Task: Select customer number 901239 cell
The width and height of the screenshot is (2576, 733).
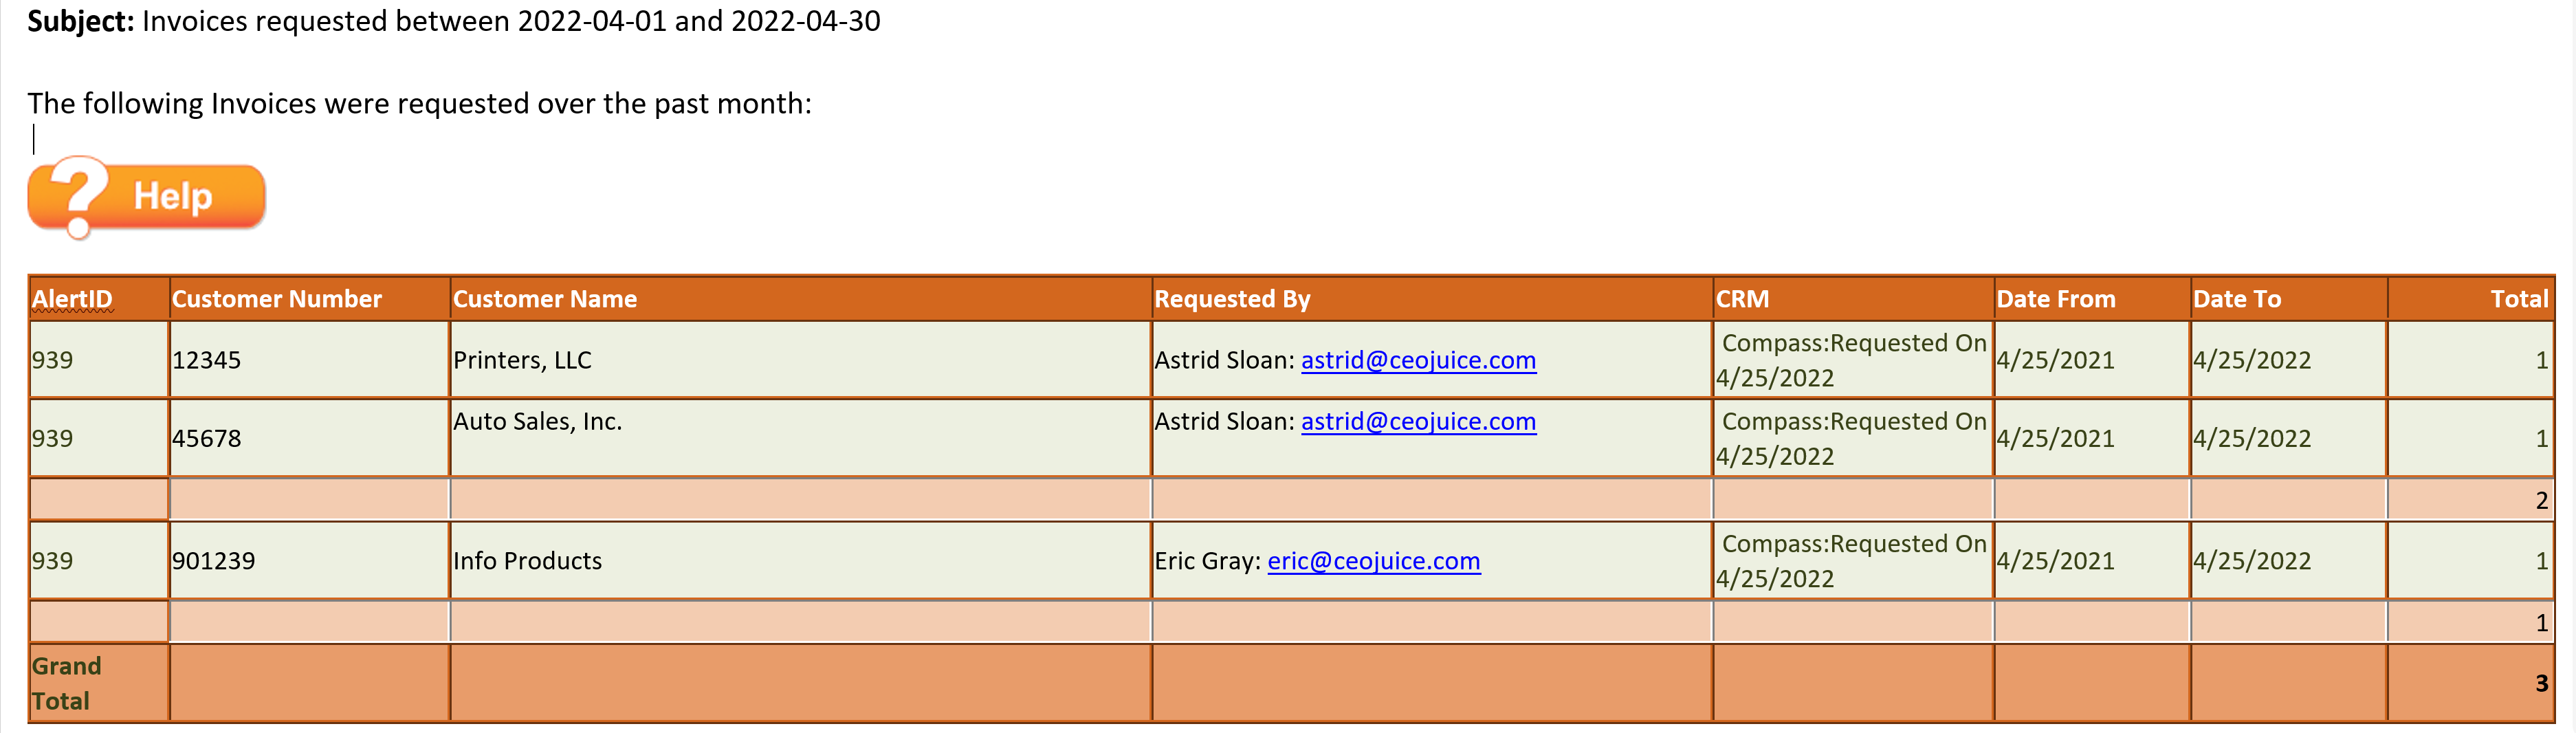Action: (x=309, y=561)
